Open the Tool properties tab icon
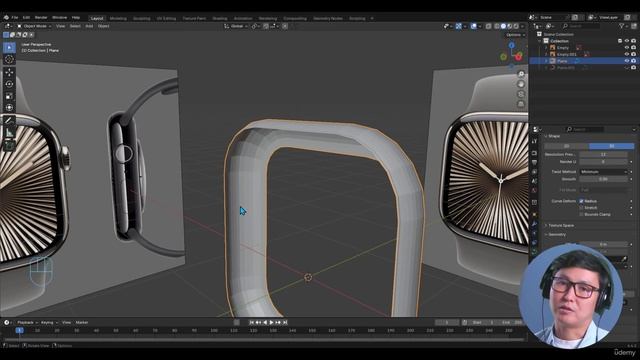Viewport: 640px width, 360px height. [x=534, y=141]
